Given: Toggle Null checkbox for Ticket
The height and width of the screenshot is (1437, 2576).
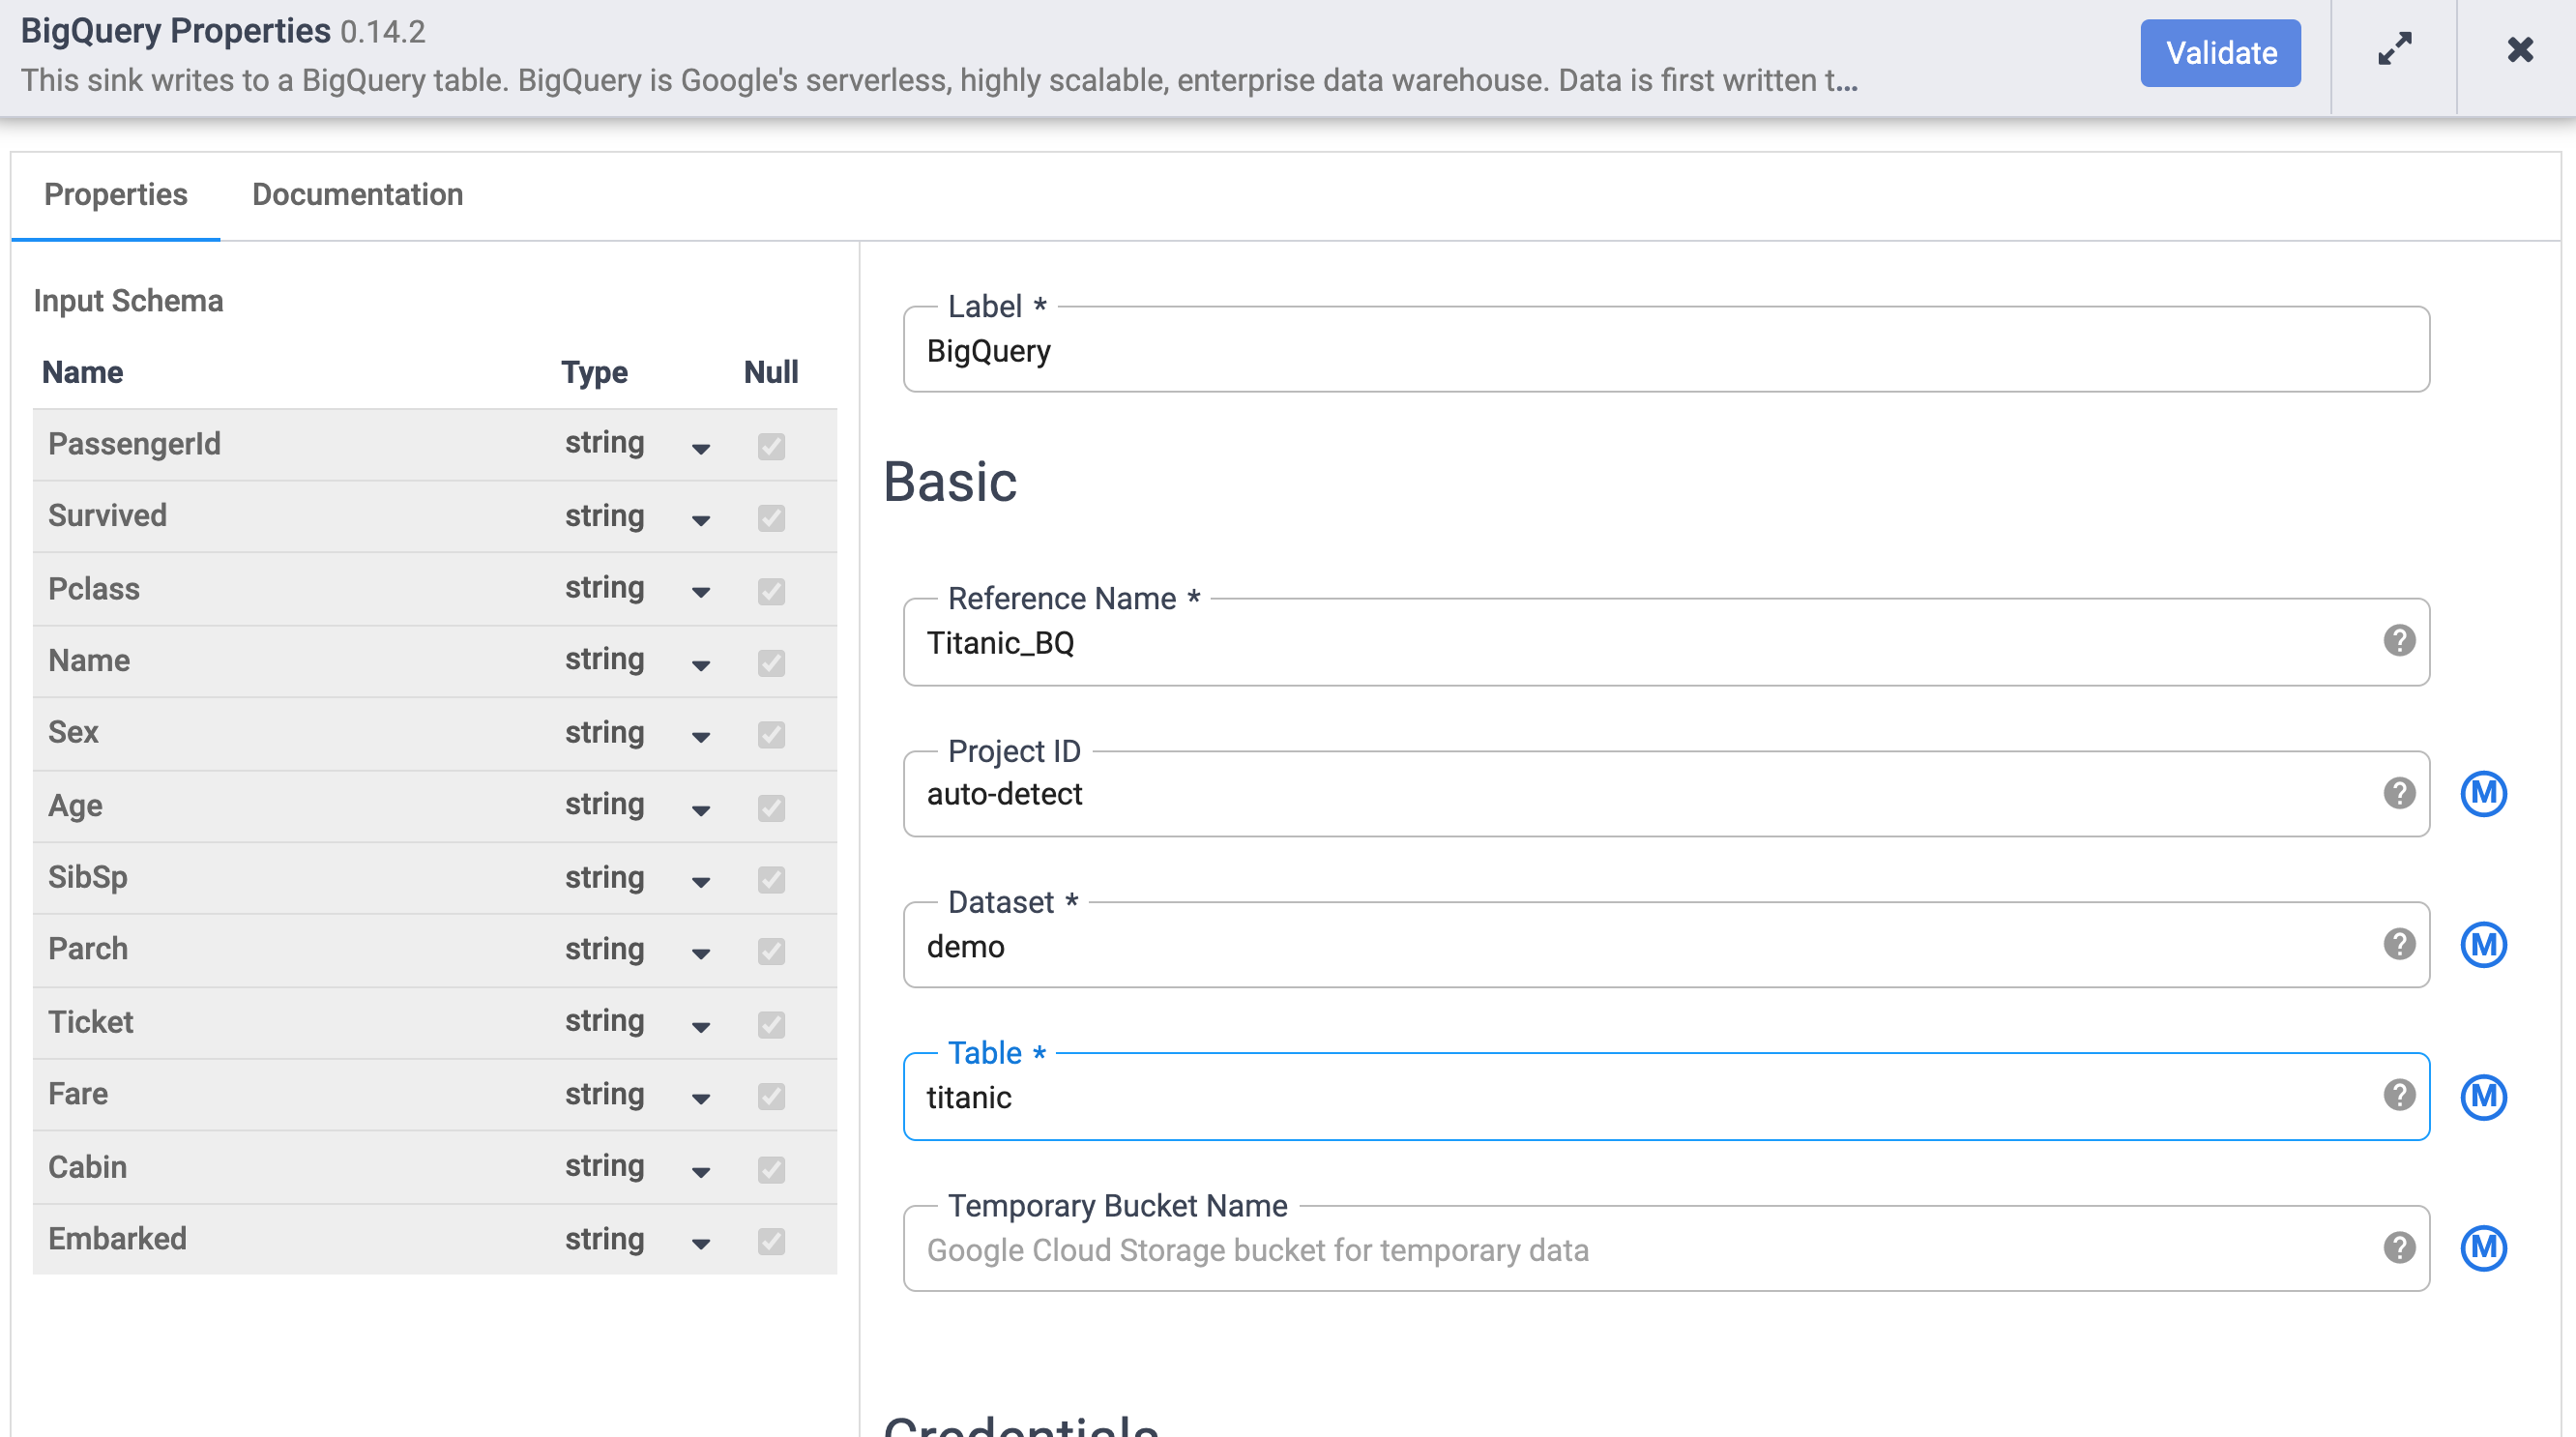Looking at the screenshot, I should point(771,1025).
